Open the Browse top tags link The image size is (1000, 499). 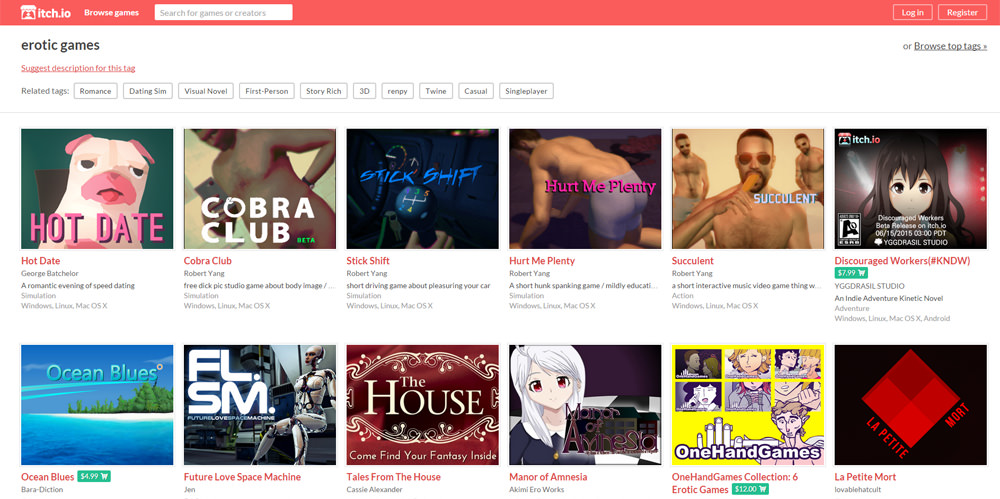click(x=950, y=46)
